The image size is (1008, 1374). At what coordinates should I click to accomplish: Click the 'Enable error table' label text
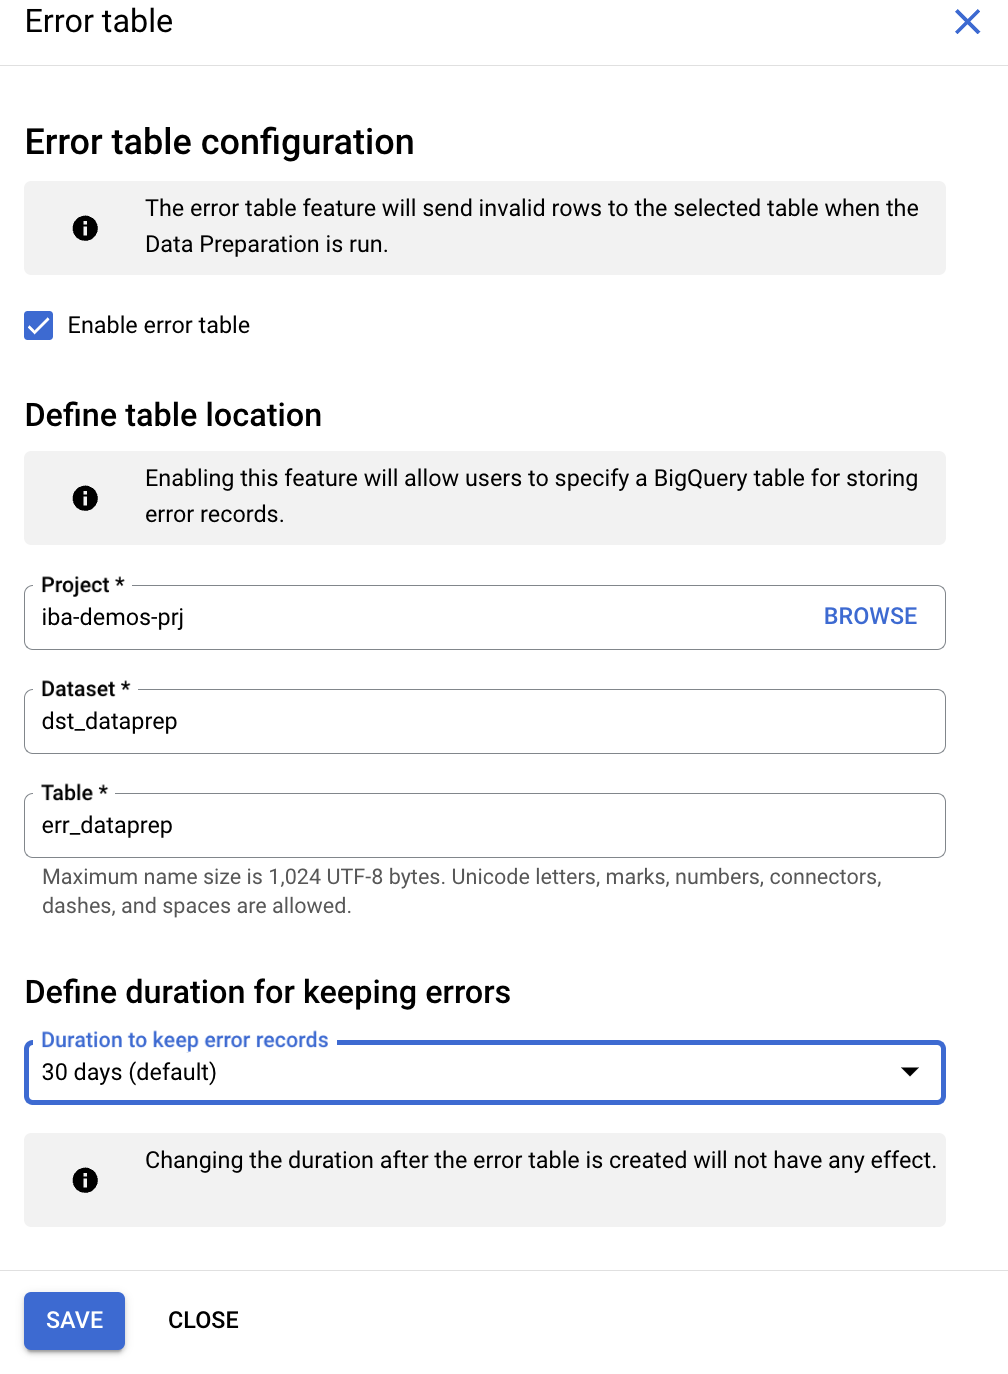pyautogui.click(x=158, y=326)
